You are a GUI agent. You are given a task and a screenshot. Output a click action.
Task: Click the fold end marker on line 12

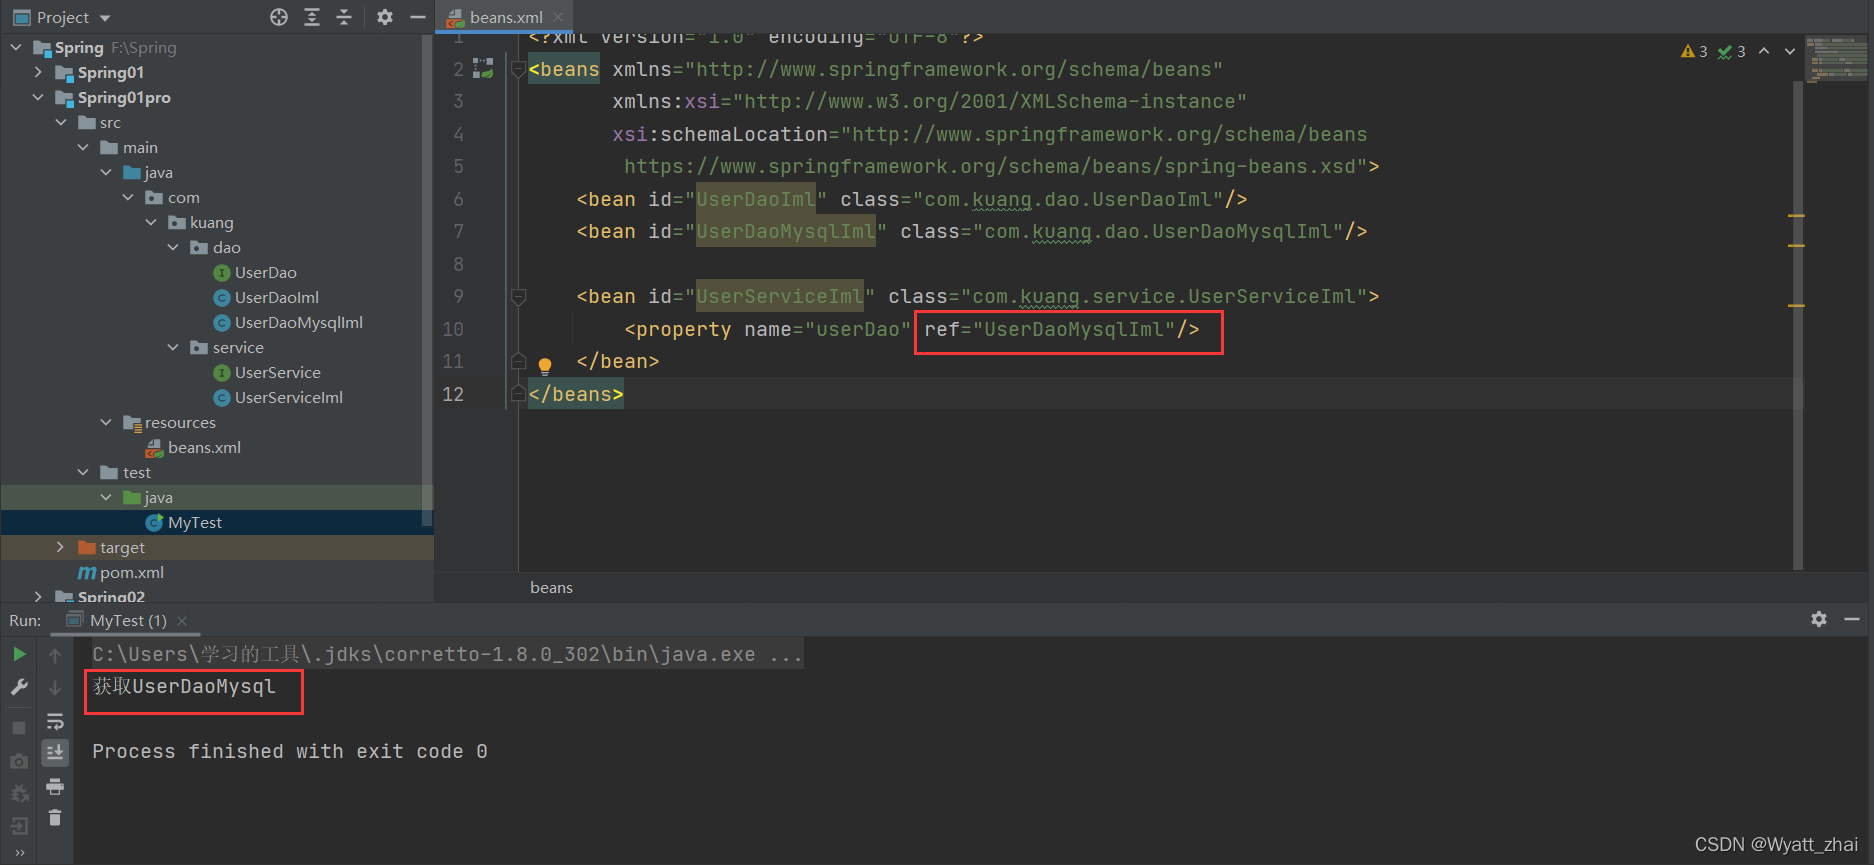click(518, 394)
